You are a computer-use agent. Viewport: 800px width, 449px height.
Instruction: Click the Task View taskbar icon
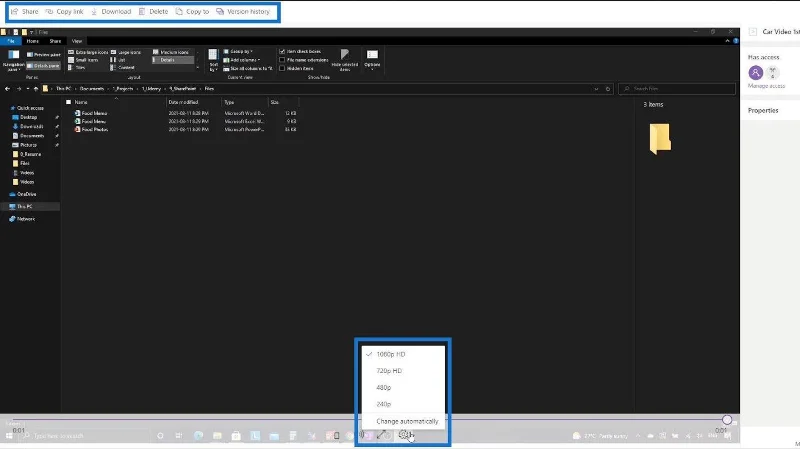coord(179,435)
